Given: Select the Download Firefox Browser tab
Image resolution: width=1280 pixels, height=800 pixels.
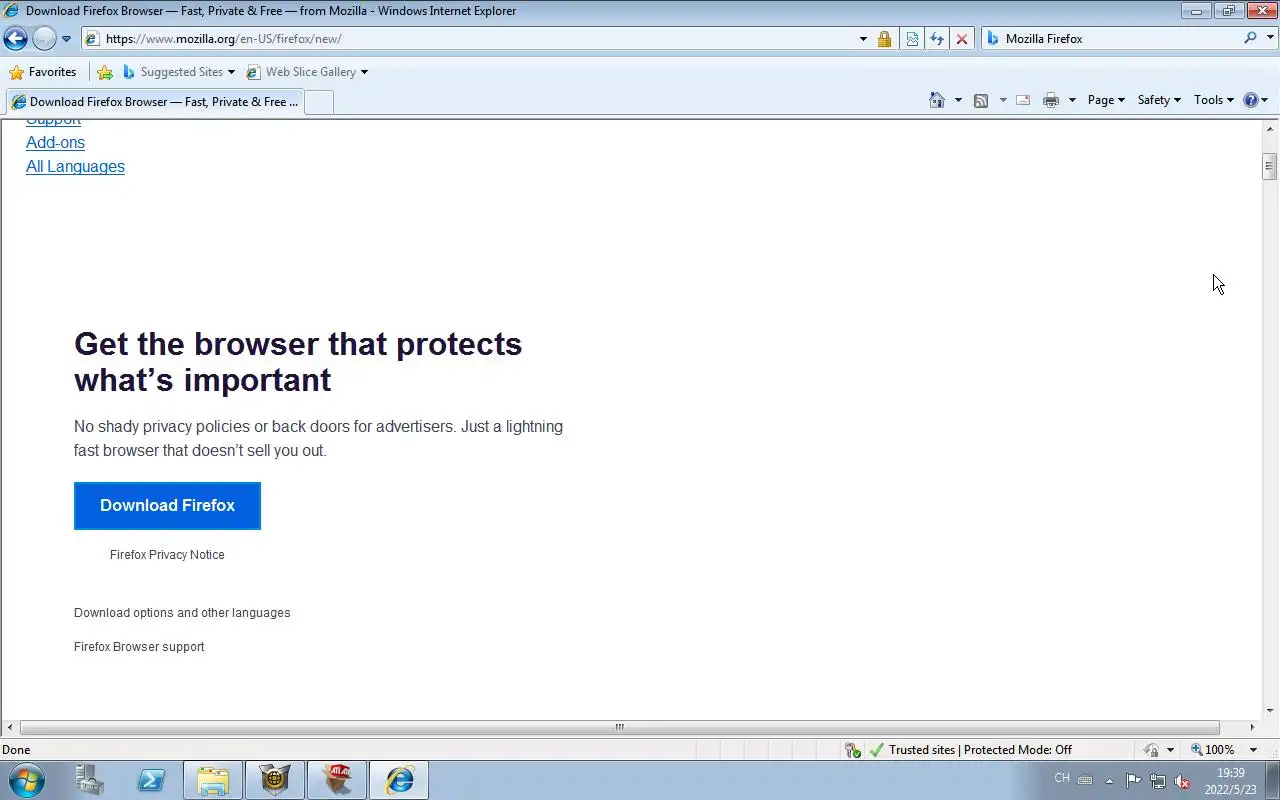Looking at the screenshot, I should tap(154, 102).
